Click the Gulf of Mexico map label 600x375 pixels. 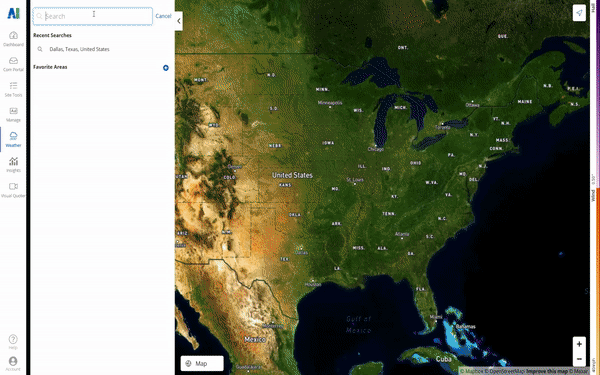click(359, 324)
